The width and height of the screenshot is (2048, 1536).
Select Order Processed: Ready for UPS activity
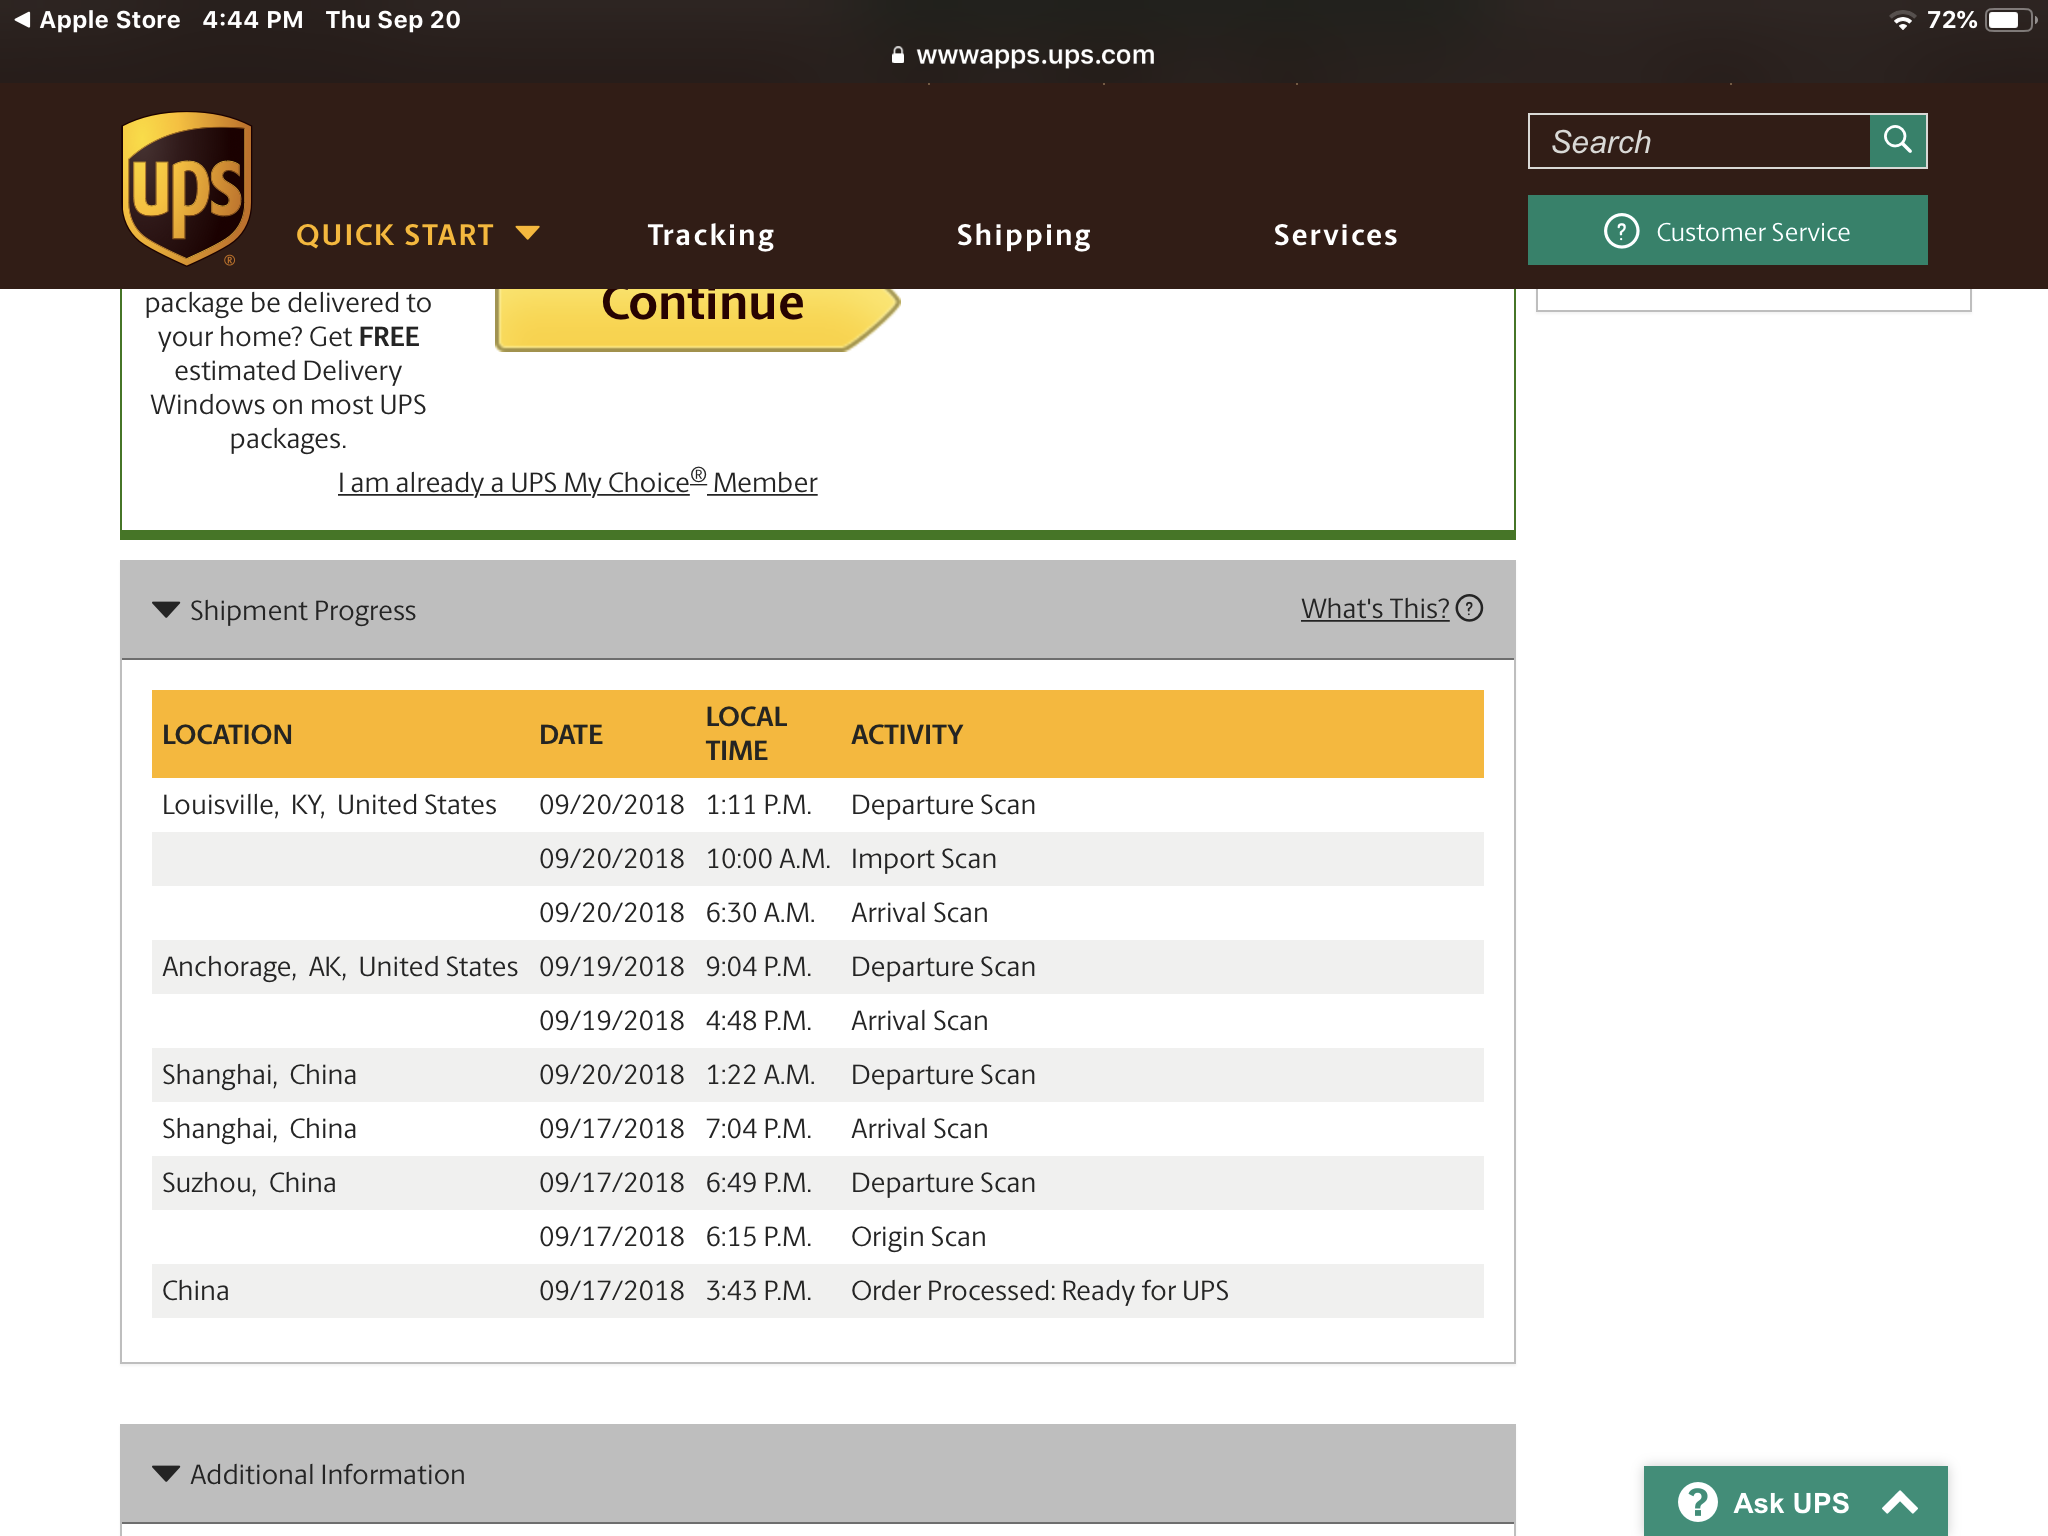1040,1290
